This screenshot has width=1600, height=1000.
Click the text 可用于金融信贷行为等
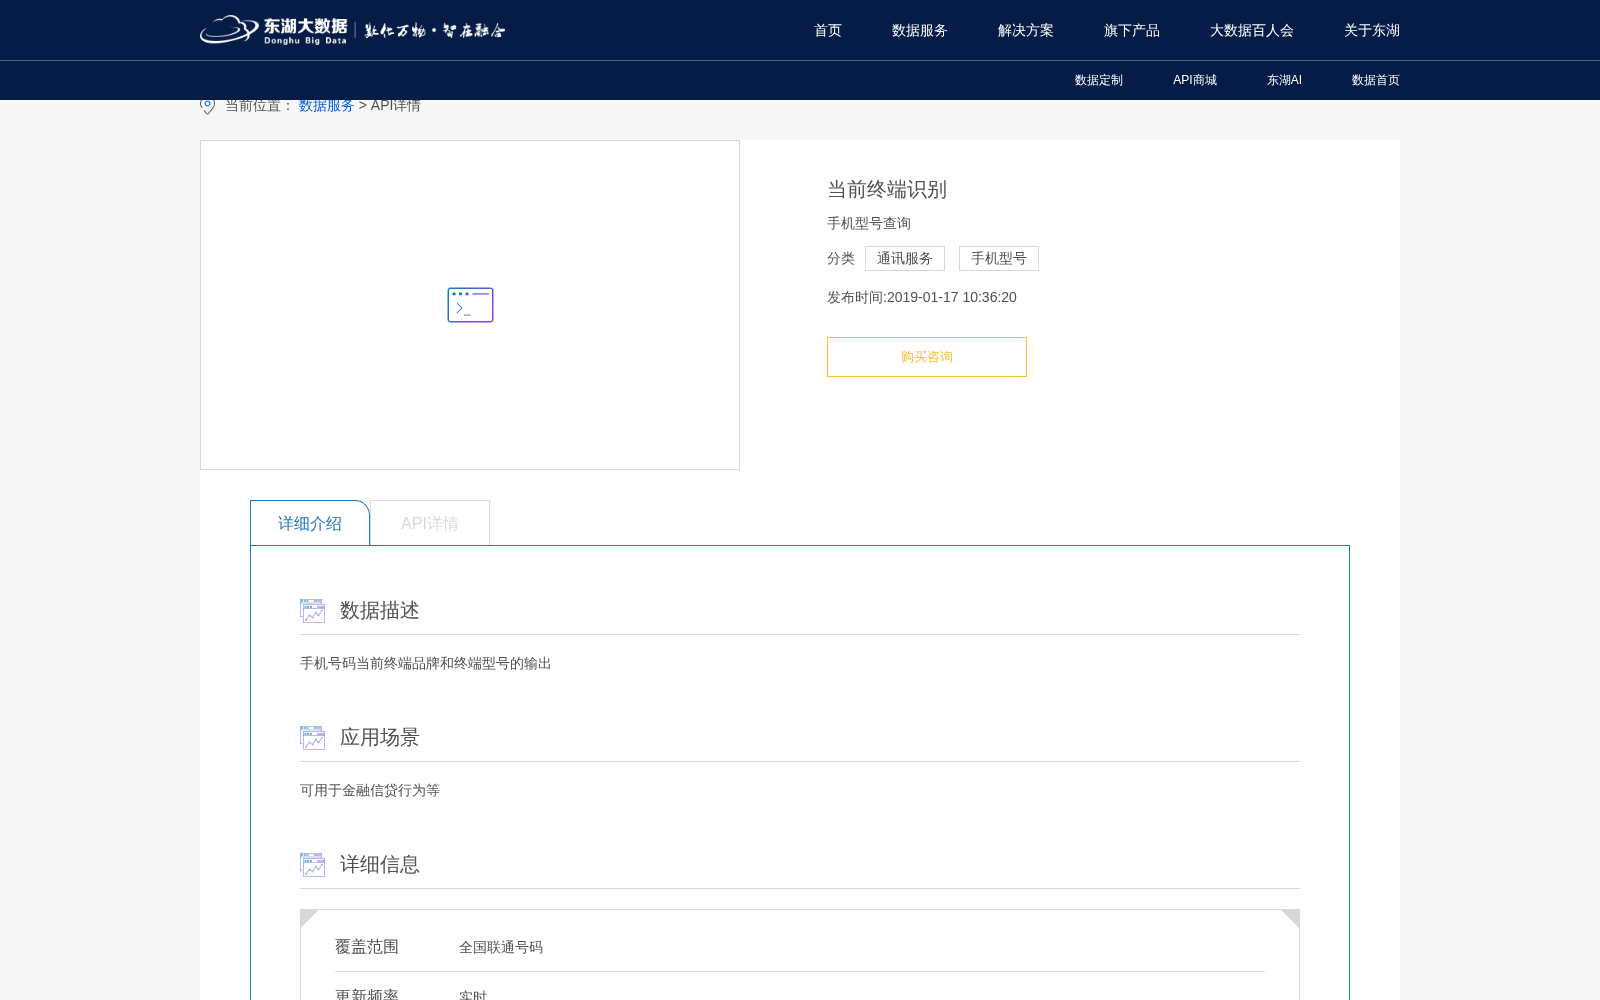[x=370, y=790]
